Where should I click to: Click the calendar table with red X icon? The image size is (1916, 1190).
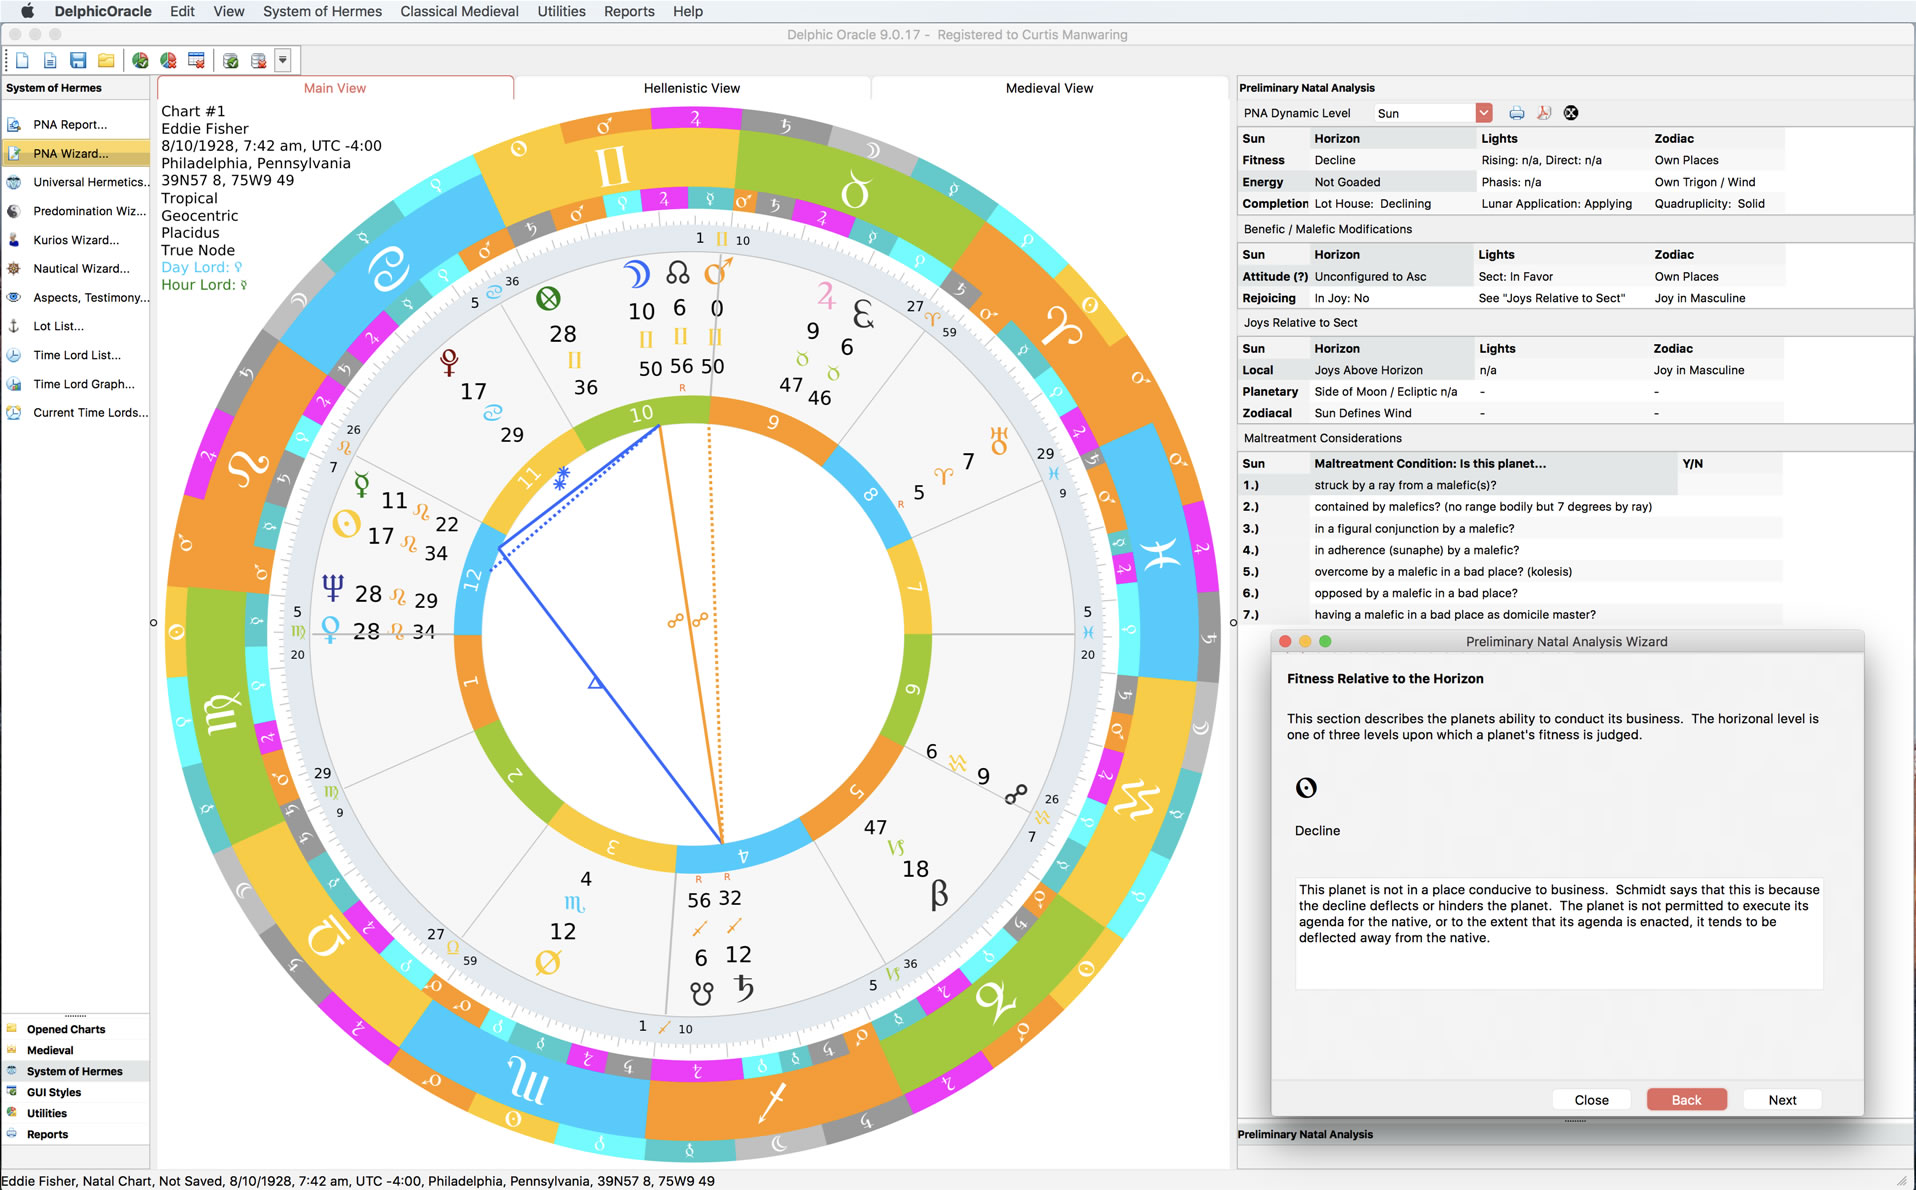[x=197, y=61]
